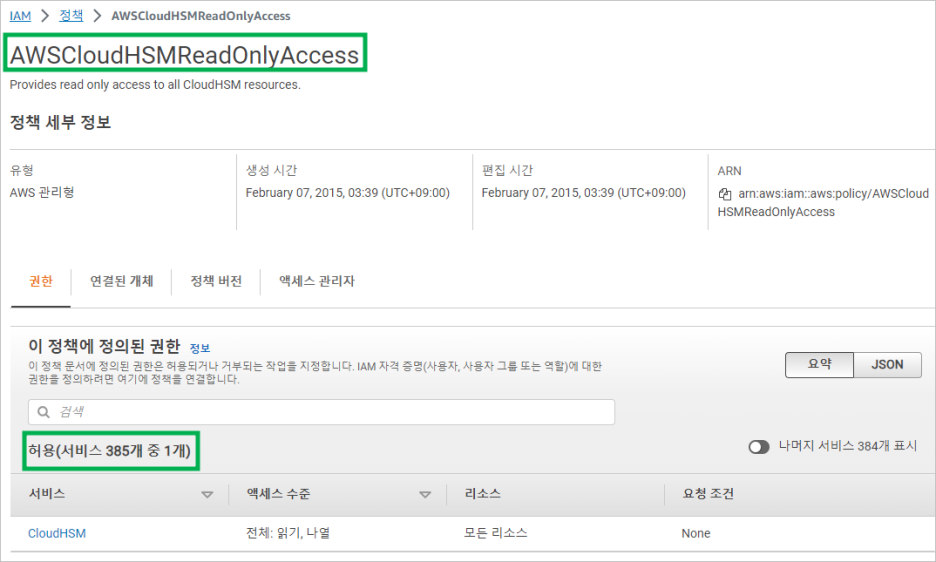Copy the policy ARN with the copy icon
This screenshot has width=936, height=562.
pos(725,194)
